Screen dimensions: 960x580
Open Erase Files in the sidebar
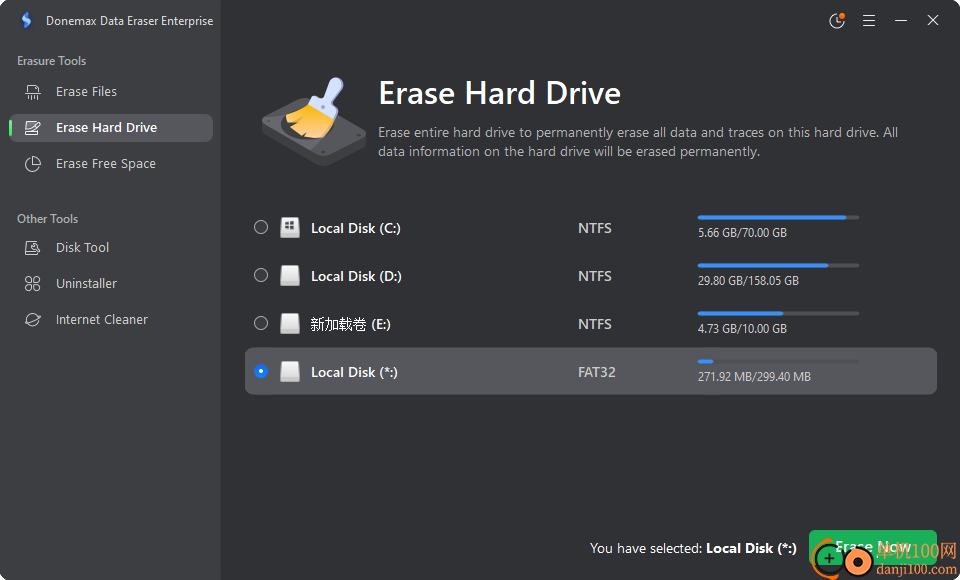111,92
